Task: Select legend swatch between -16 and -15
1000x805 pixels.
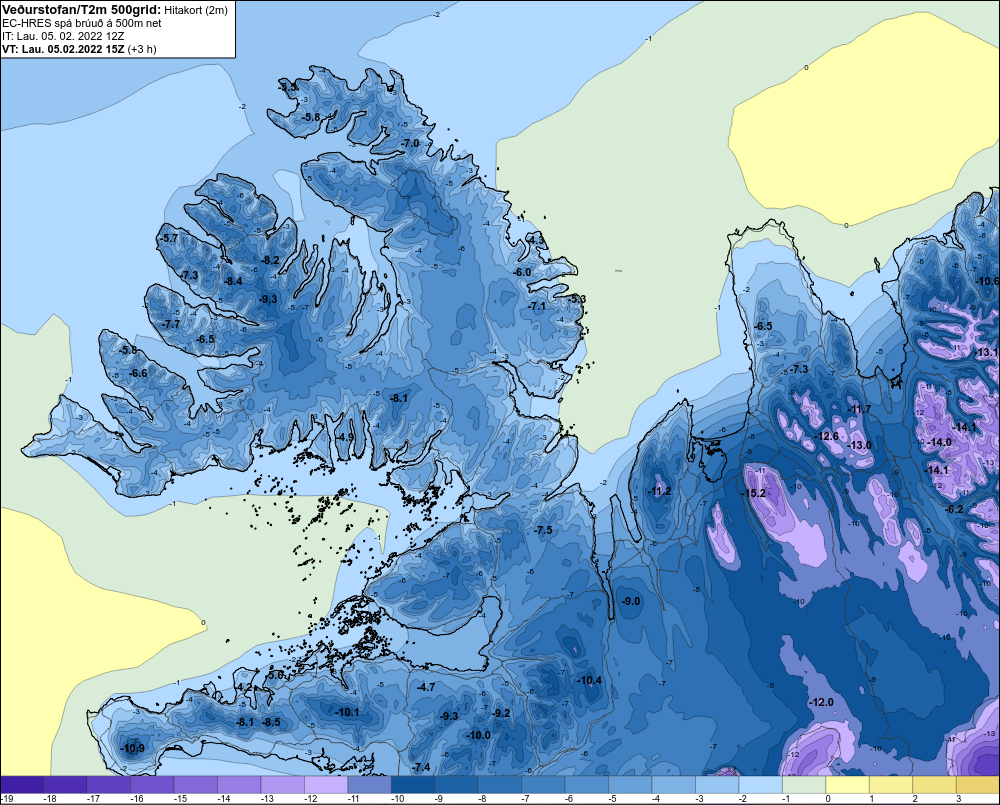Action: point(152,784)
